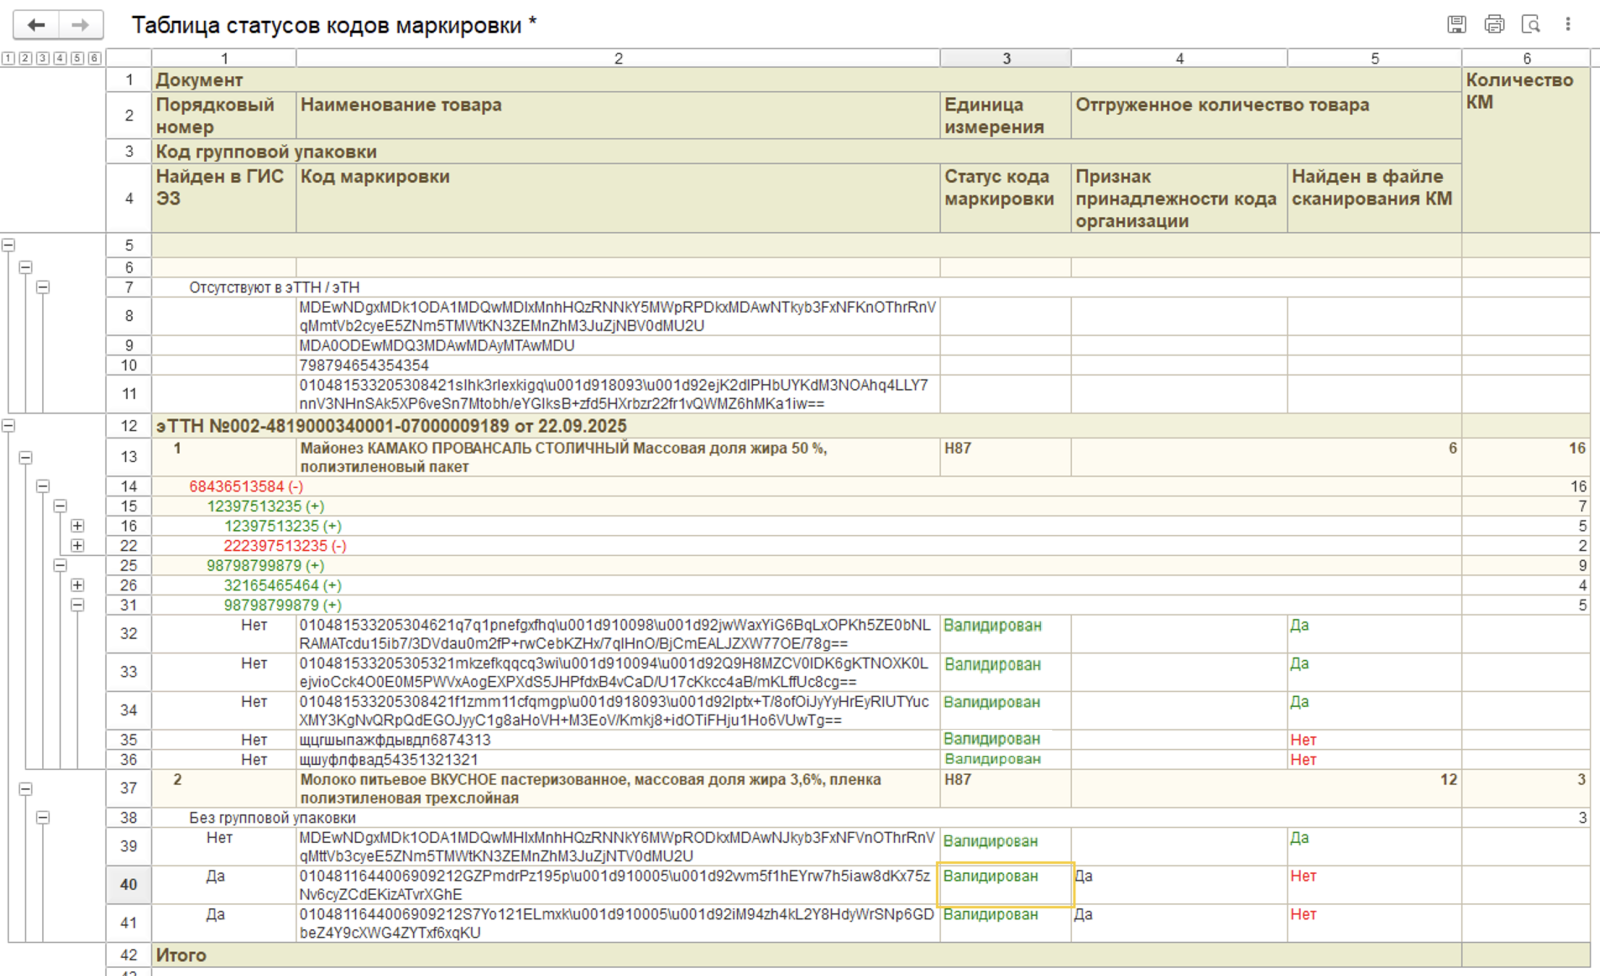Expand the group at row 16

coord(78,526)
